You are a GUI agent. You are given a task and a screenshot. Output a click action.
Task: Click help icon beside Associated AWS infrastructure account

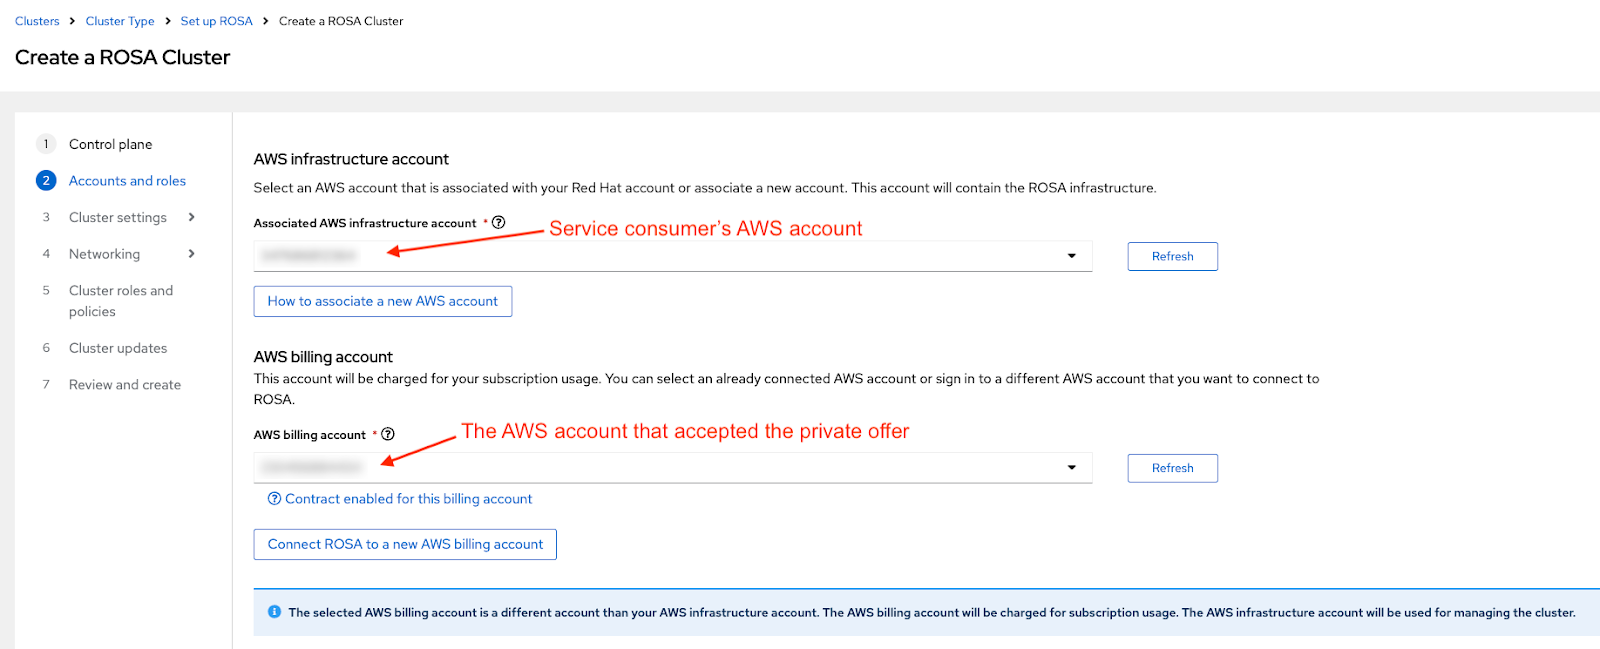click(498, 222)
